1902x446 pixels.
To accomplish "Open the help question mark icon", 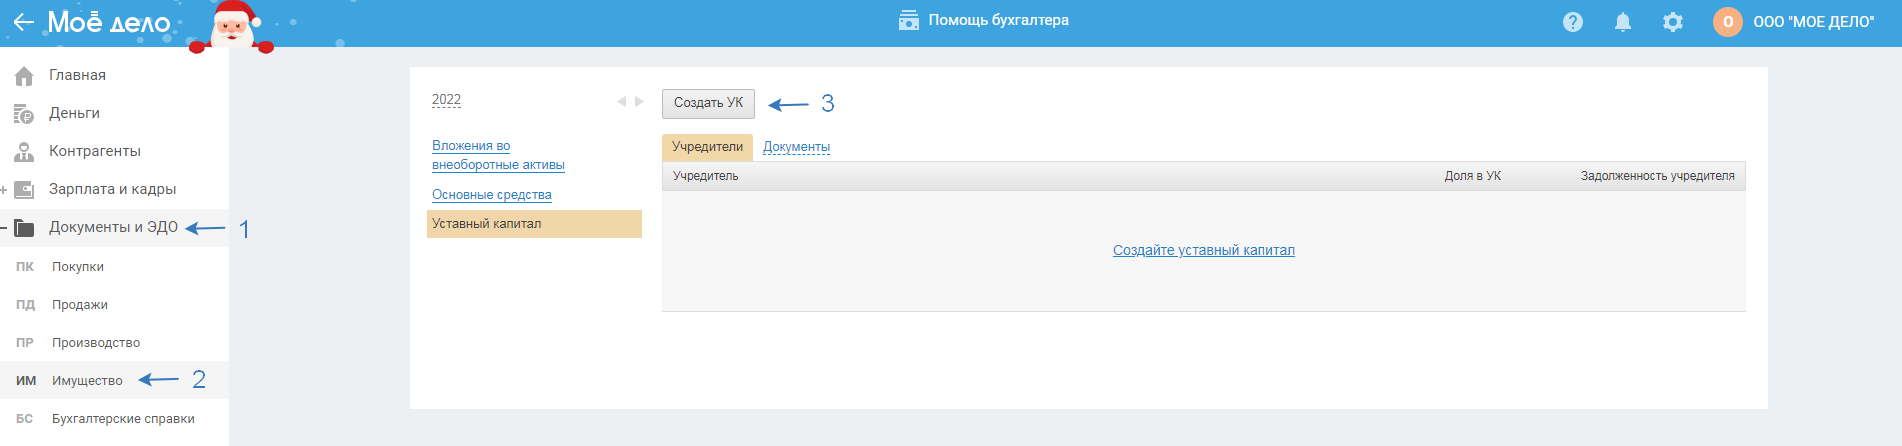I will [x=1573, y=22].
